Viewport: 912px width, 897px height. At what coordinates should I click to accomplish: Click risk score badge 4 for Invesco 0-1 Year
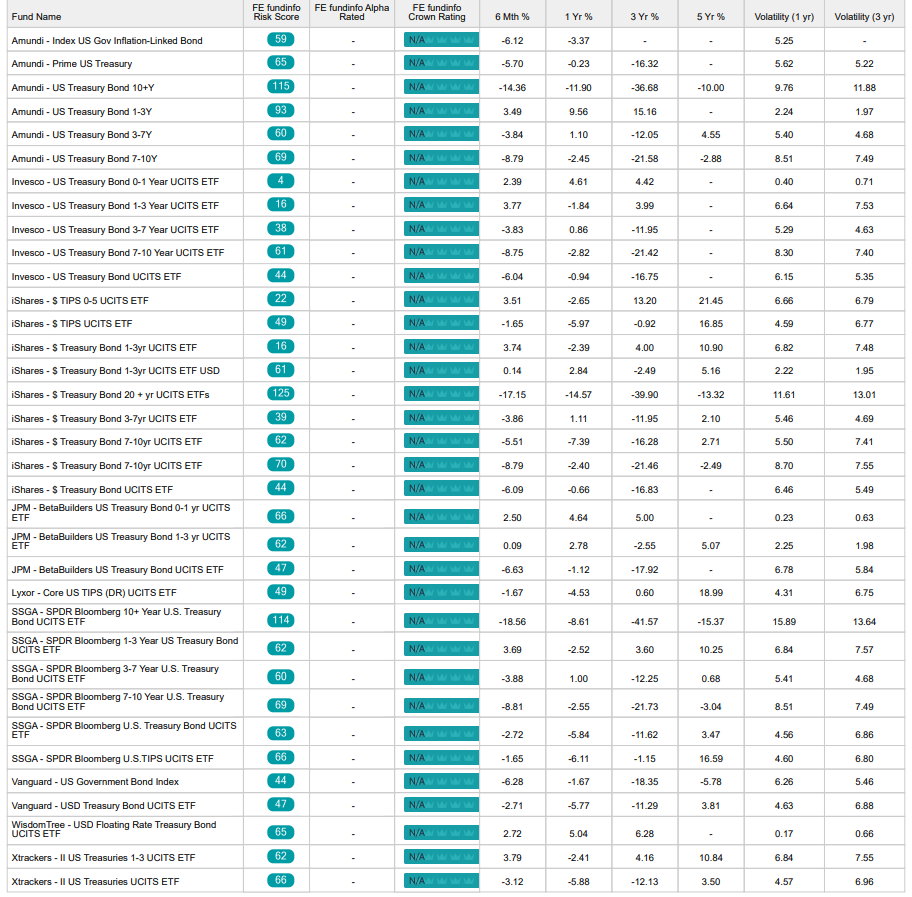click(281, 181)
